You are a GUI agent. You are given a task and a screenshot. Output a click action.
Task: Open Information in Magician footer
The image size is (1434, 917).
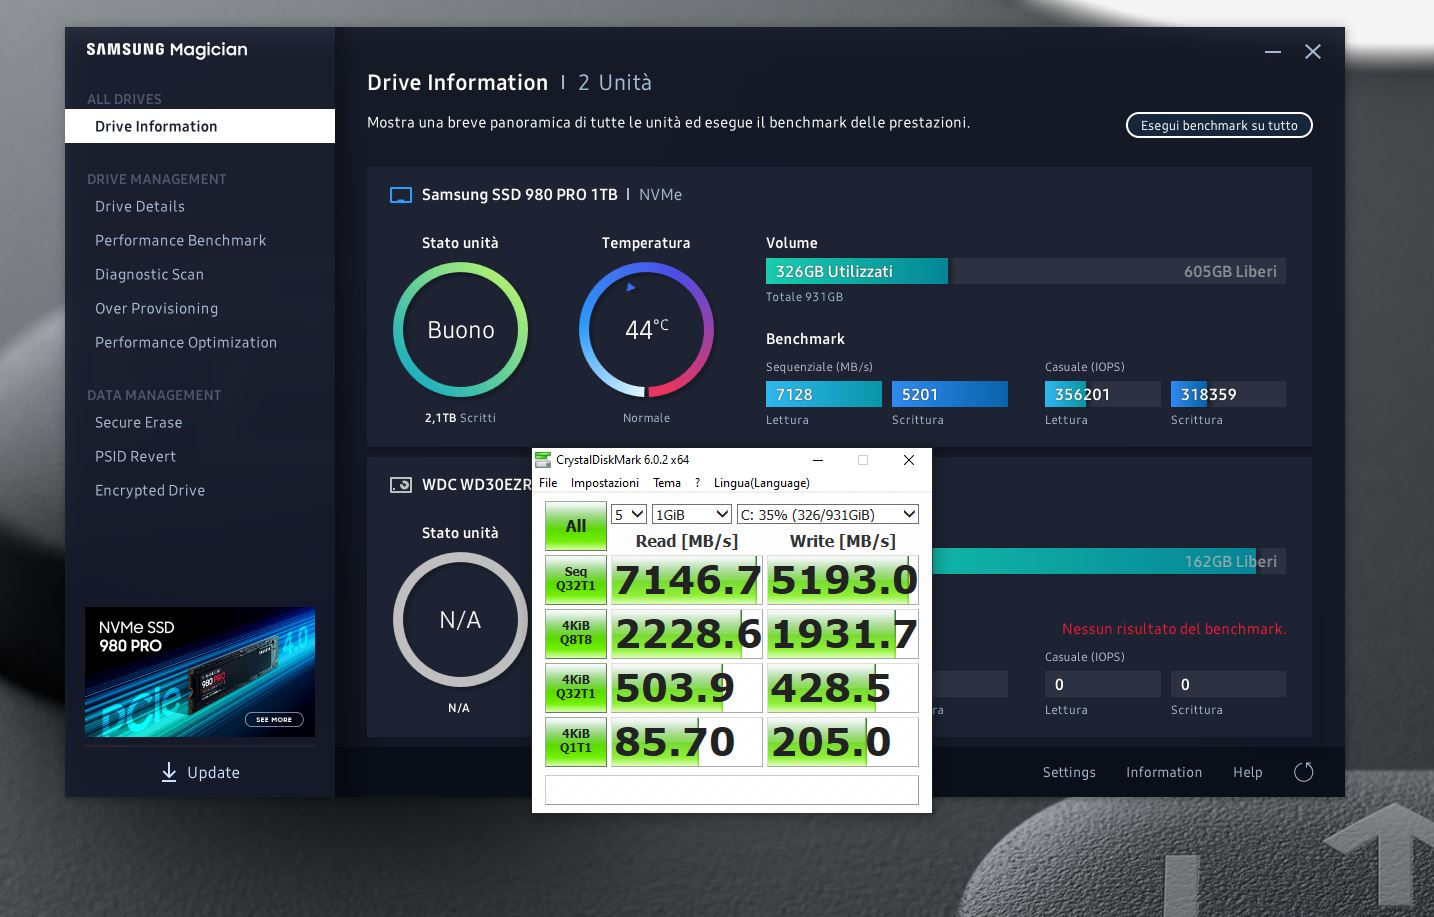pos(1164,772)
